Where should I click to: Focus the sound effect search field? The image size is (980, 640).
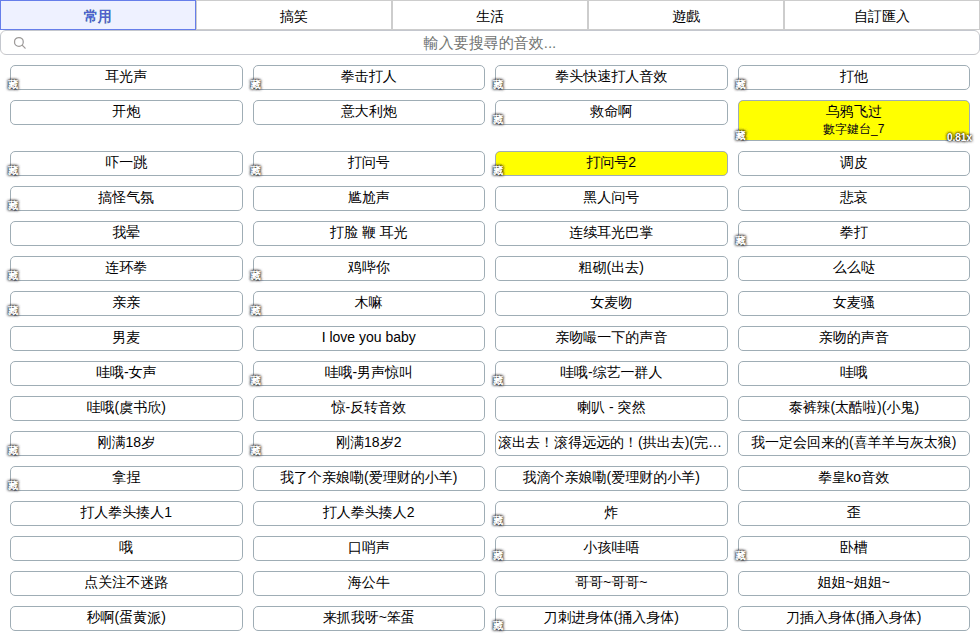tap(490, 43)
